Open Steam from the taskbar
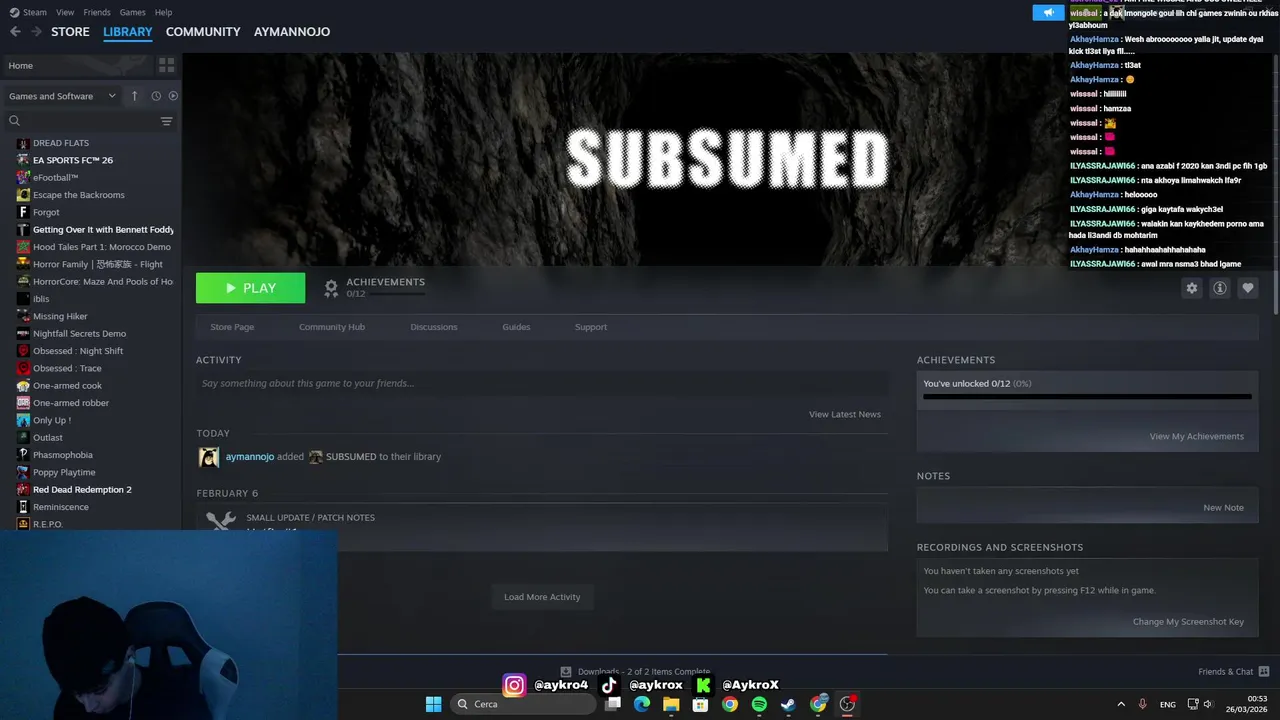Viewport: 1280px width, 720px height. 788,704
